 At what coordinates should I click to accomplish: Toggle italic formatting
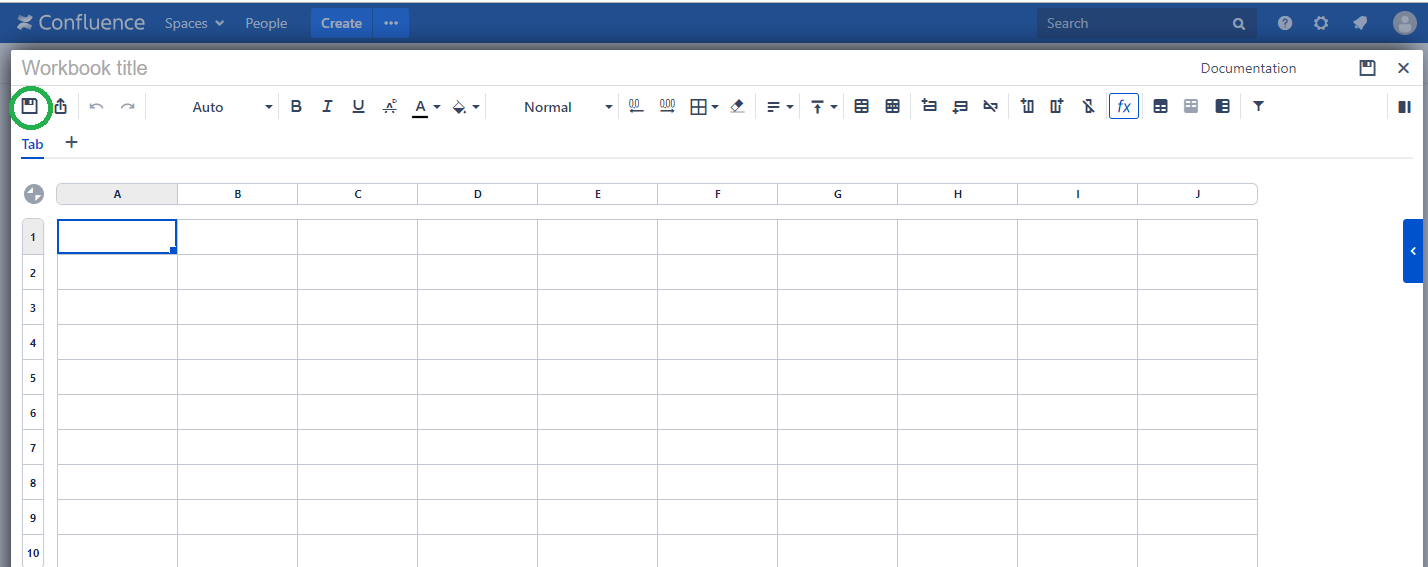click(x=327, y=106)
